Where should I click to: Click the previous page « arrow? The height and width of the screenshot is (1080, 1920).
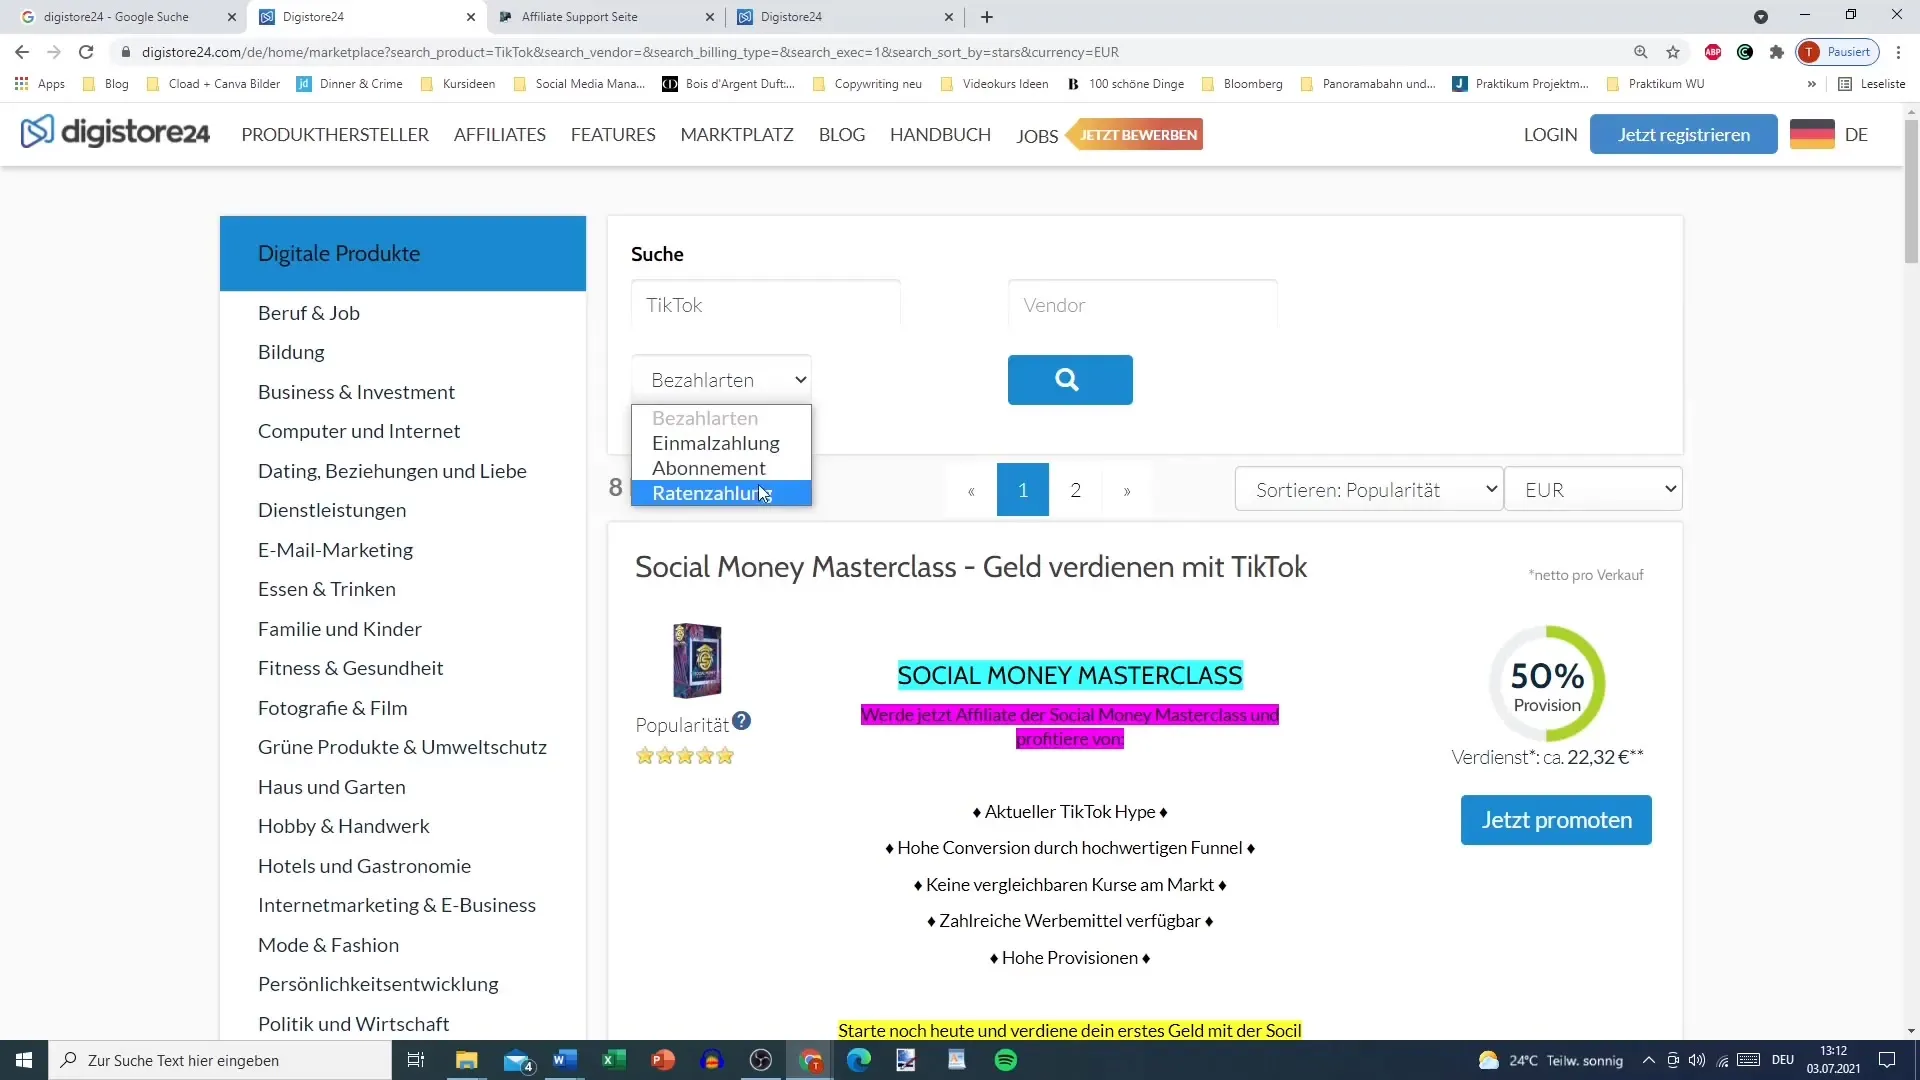click(x=971, y=490)
